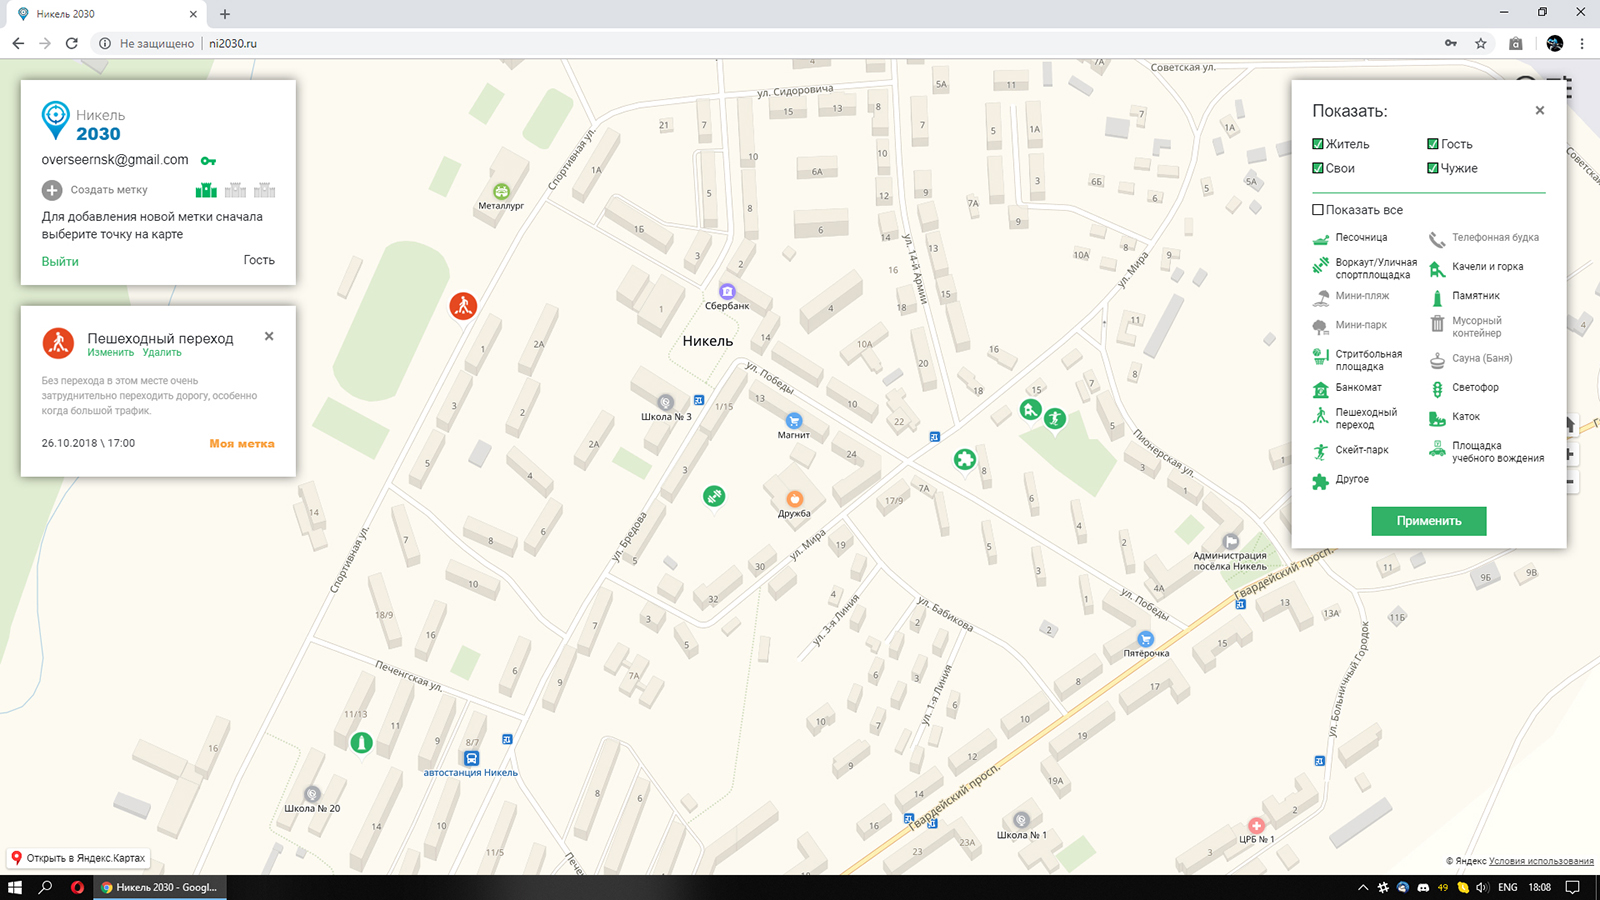The image size is (1600, 900).
Task: Select the green city level icon
Action: pos(206,190)
